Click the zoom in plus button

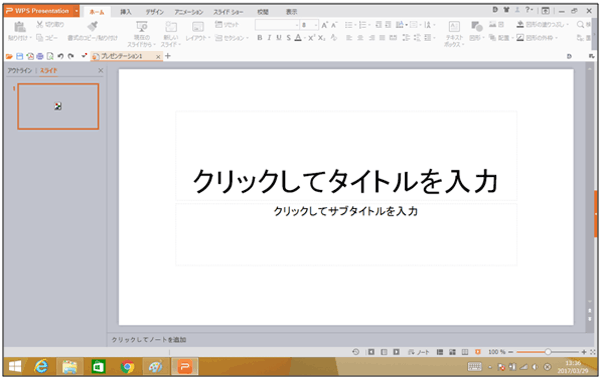(584, 352)
